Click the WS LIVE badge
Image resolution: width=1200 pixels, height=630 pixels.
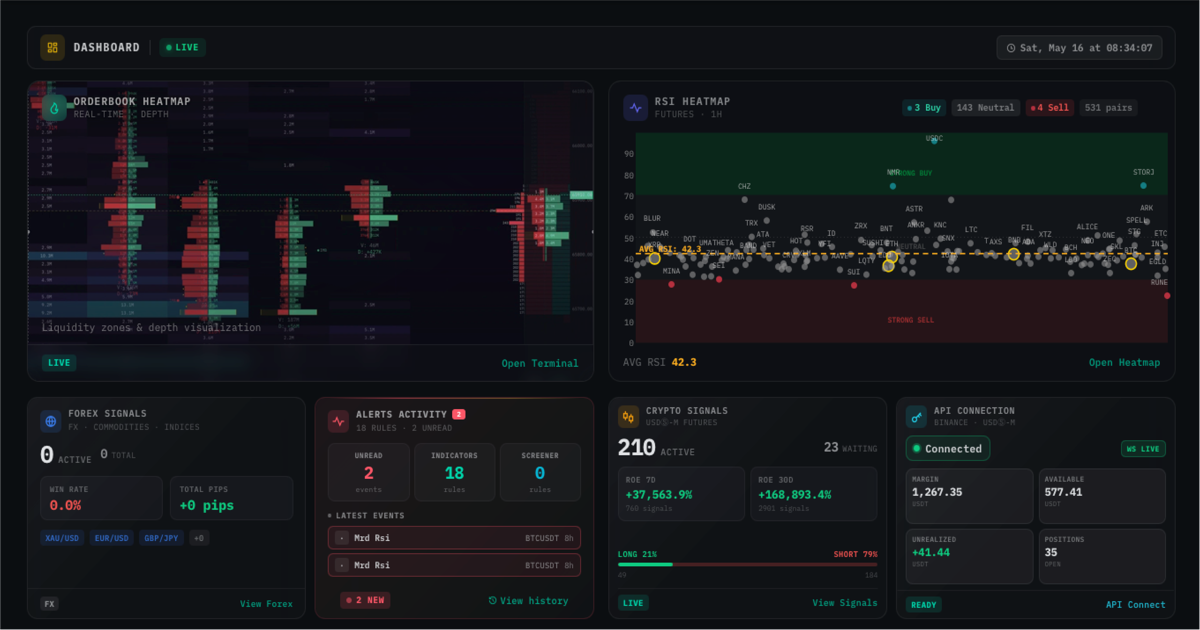[1143, 449]
